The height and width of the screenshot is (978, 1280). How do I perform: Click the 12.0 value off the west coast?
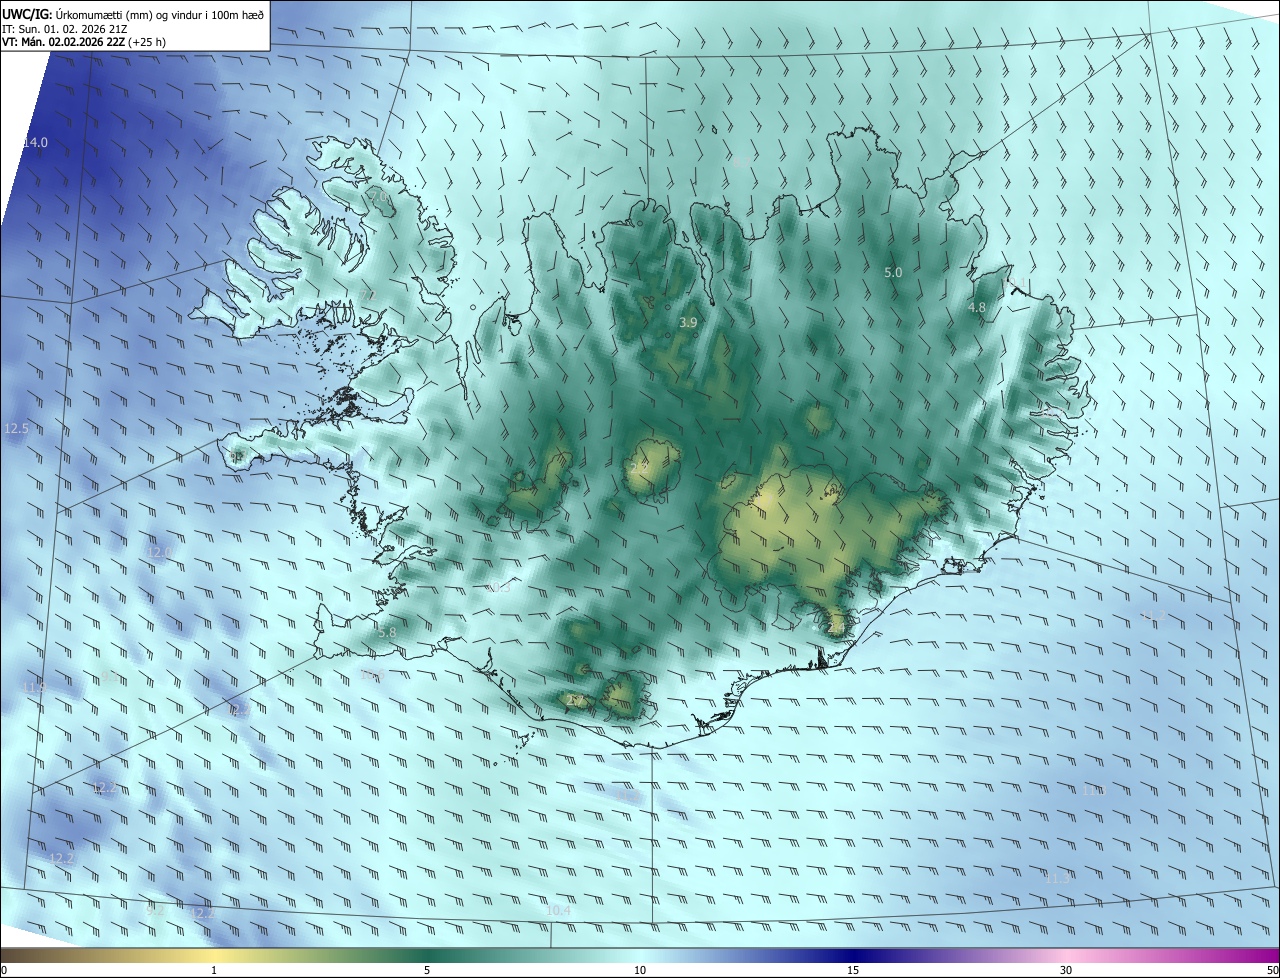(160, 551)
